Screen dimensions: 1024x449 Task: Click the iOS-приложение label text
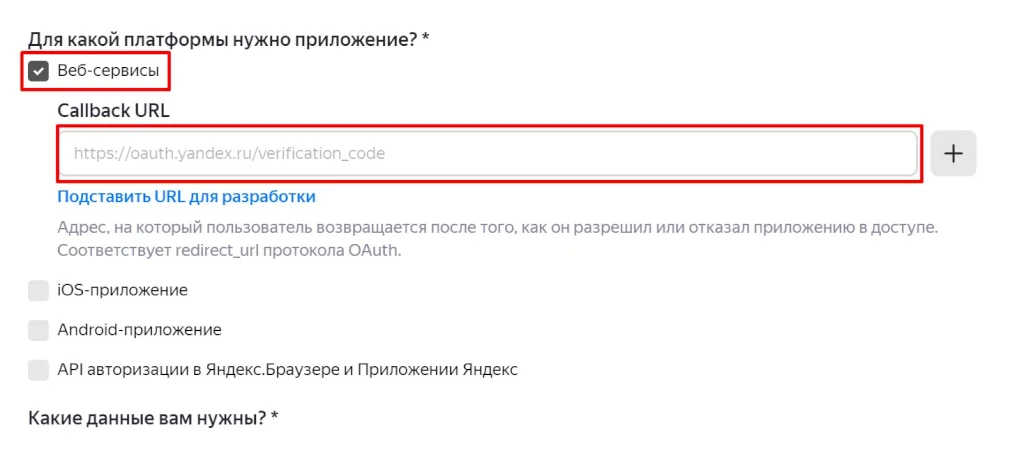(123, 291)
